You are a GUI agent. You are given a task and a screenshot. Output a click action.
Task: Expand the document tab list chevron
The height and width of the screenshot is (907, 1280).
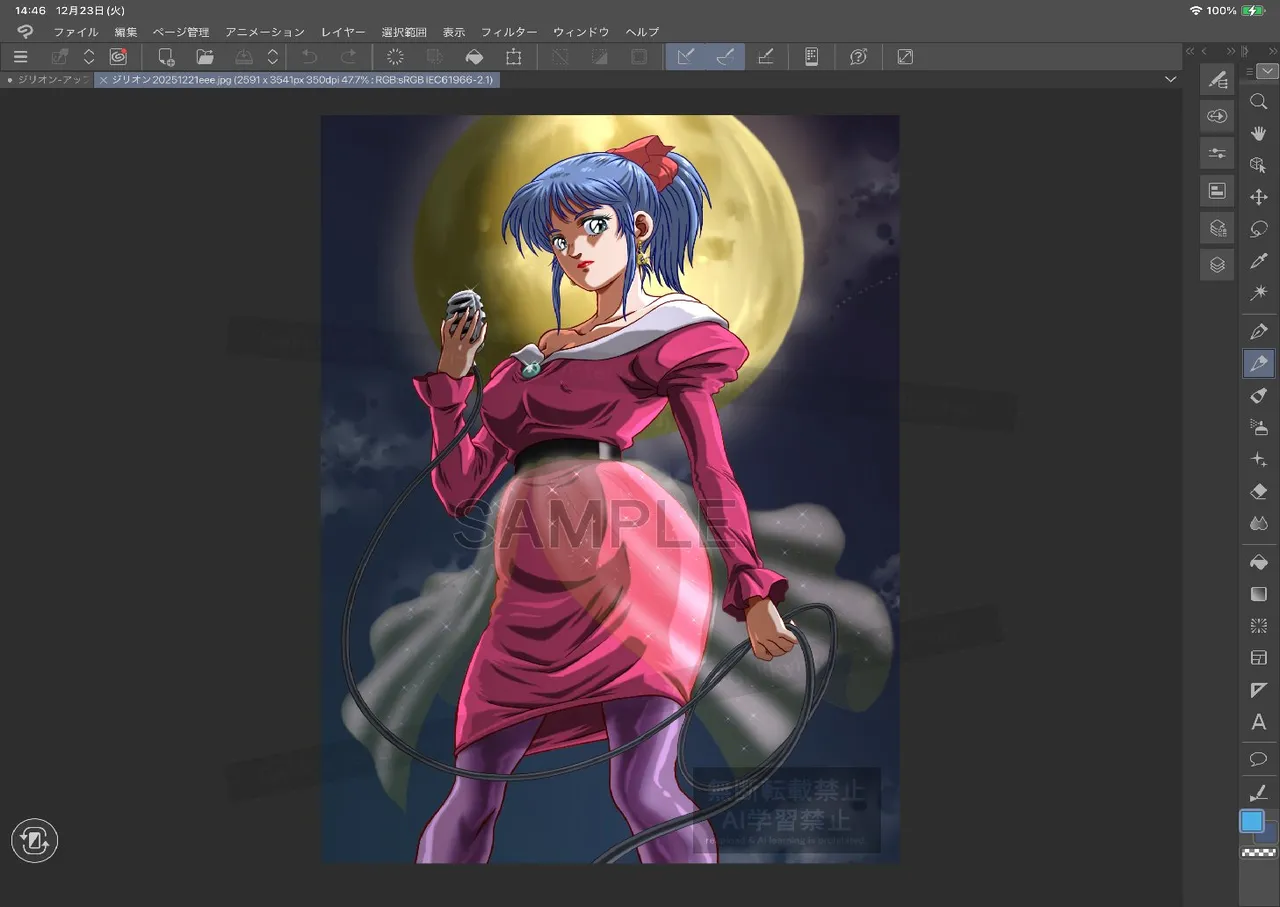coord(1171,79)
